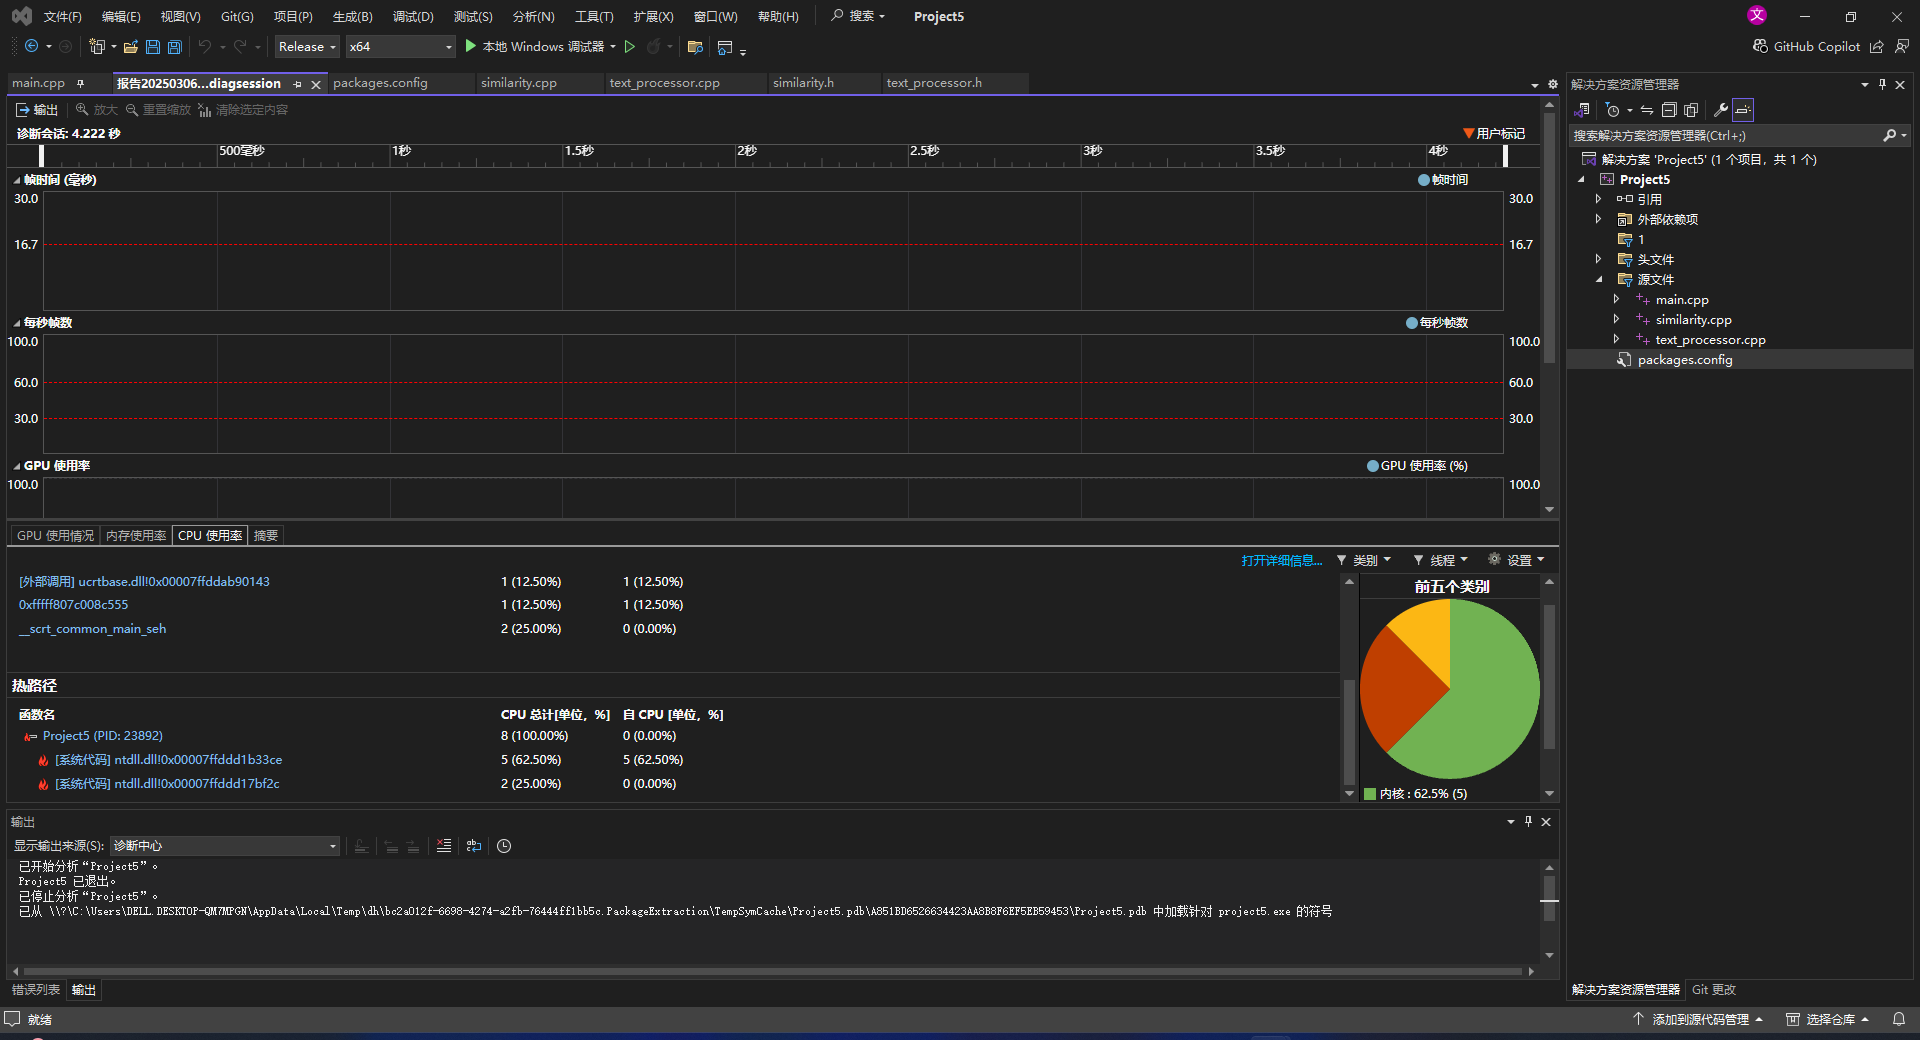Open the output source dropdown showing 诊断中心
The width and height of the screenshot is (1920, 1040).
pos(224,846)
